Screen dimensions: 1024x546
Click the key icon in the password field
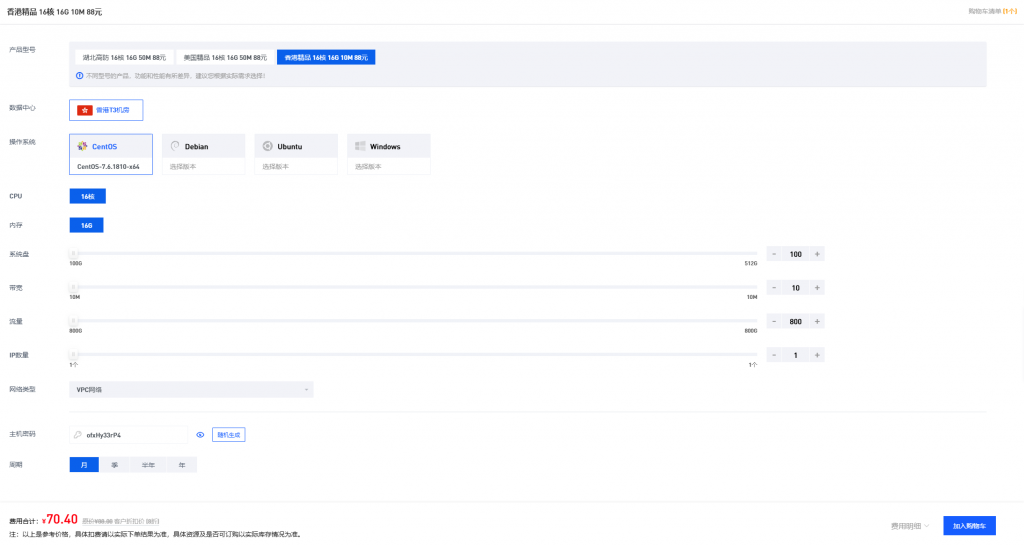(x=78, y=435)
